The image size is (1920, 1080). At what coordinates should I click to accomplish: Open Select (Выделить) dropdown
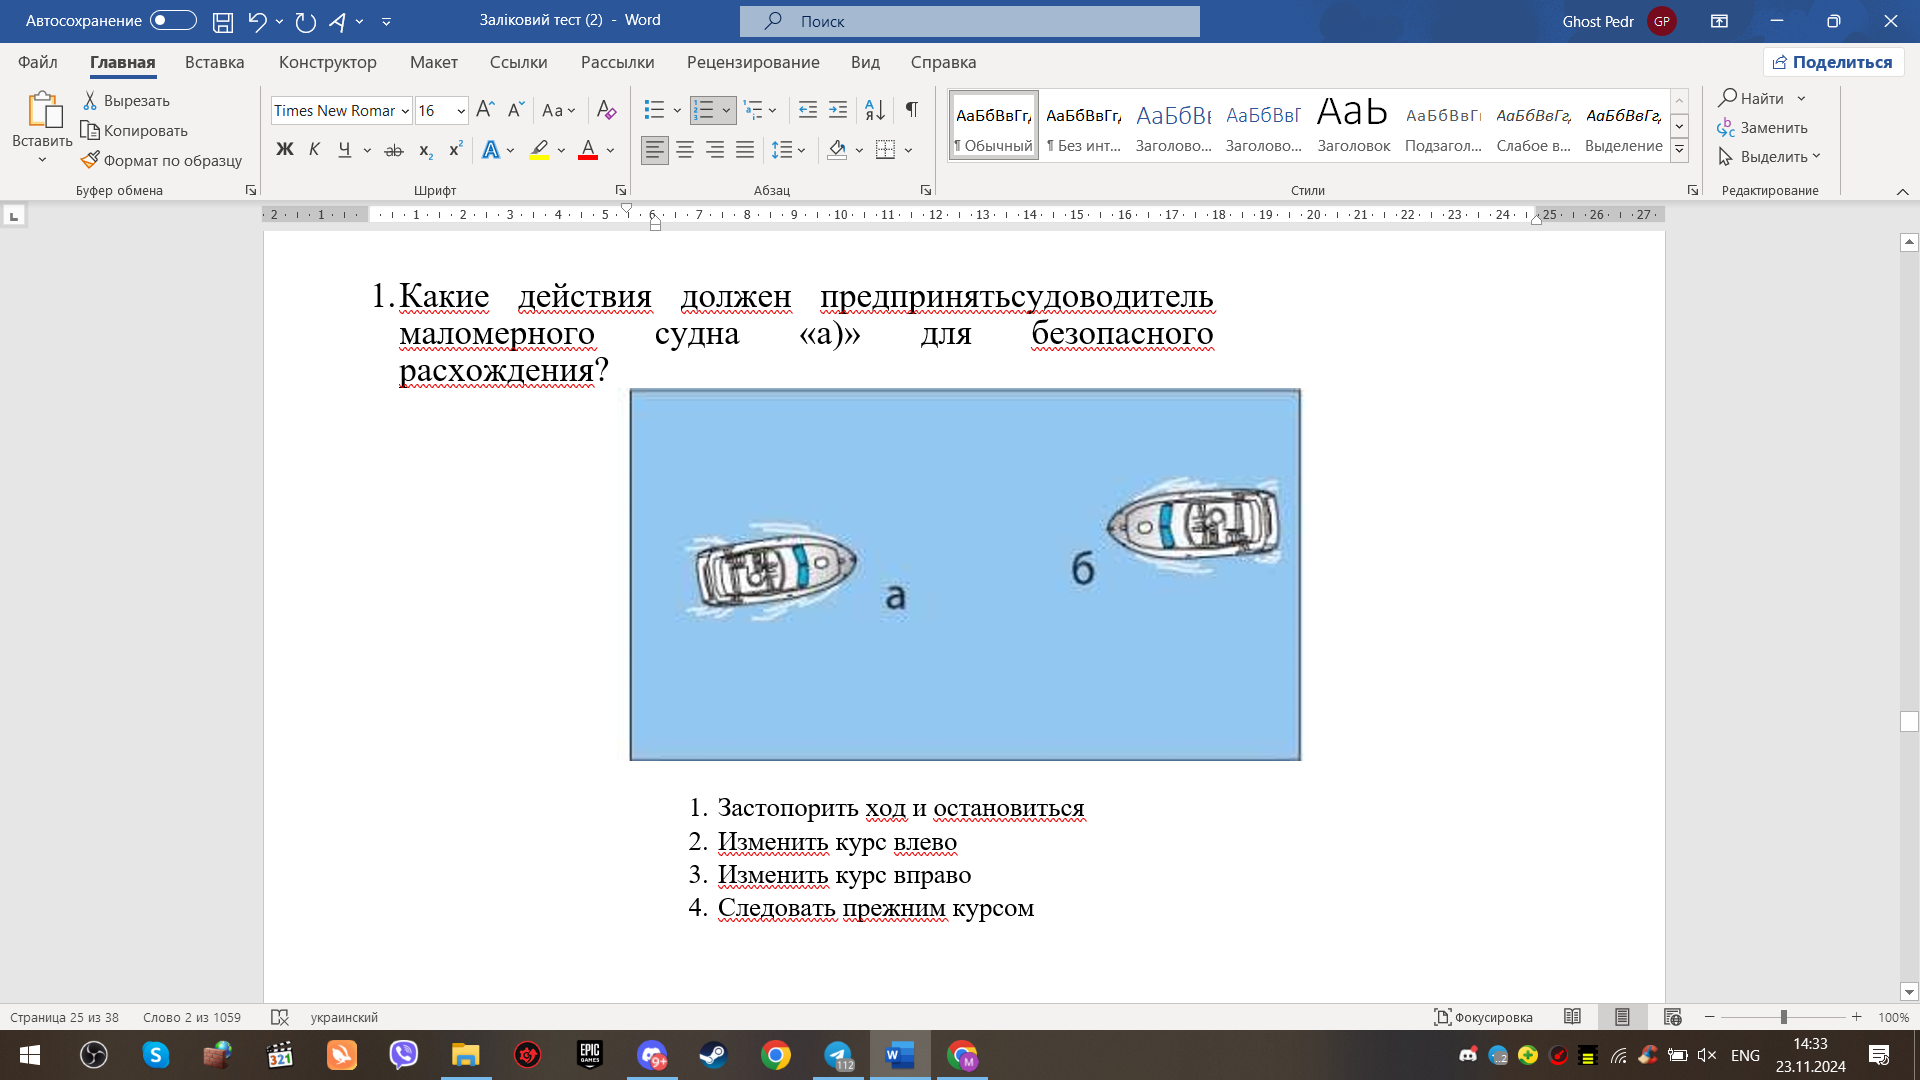[x=1770, y=157]
